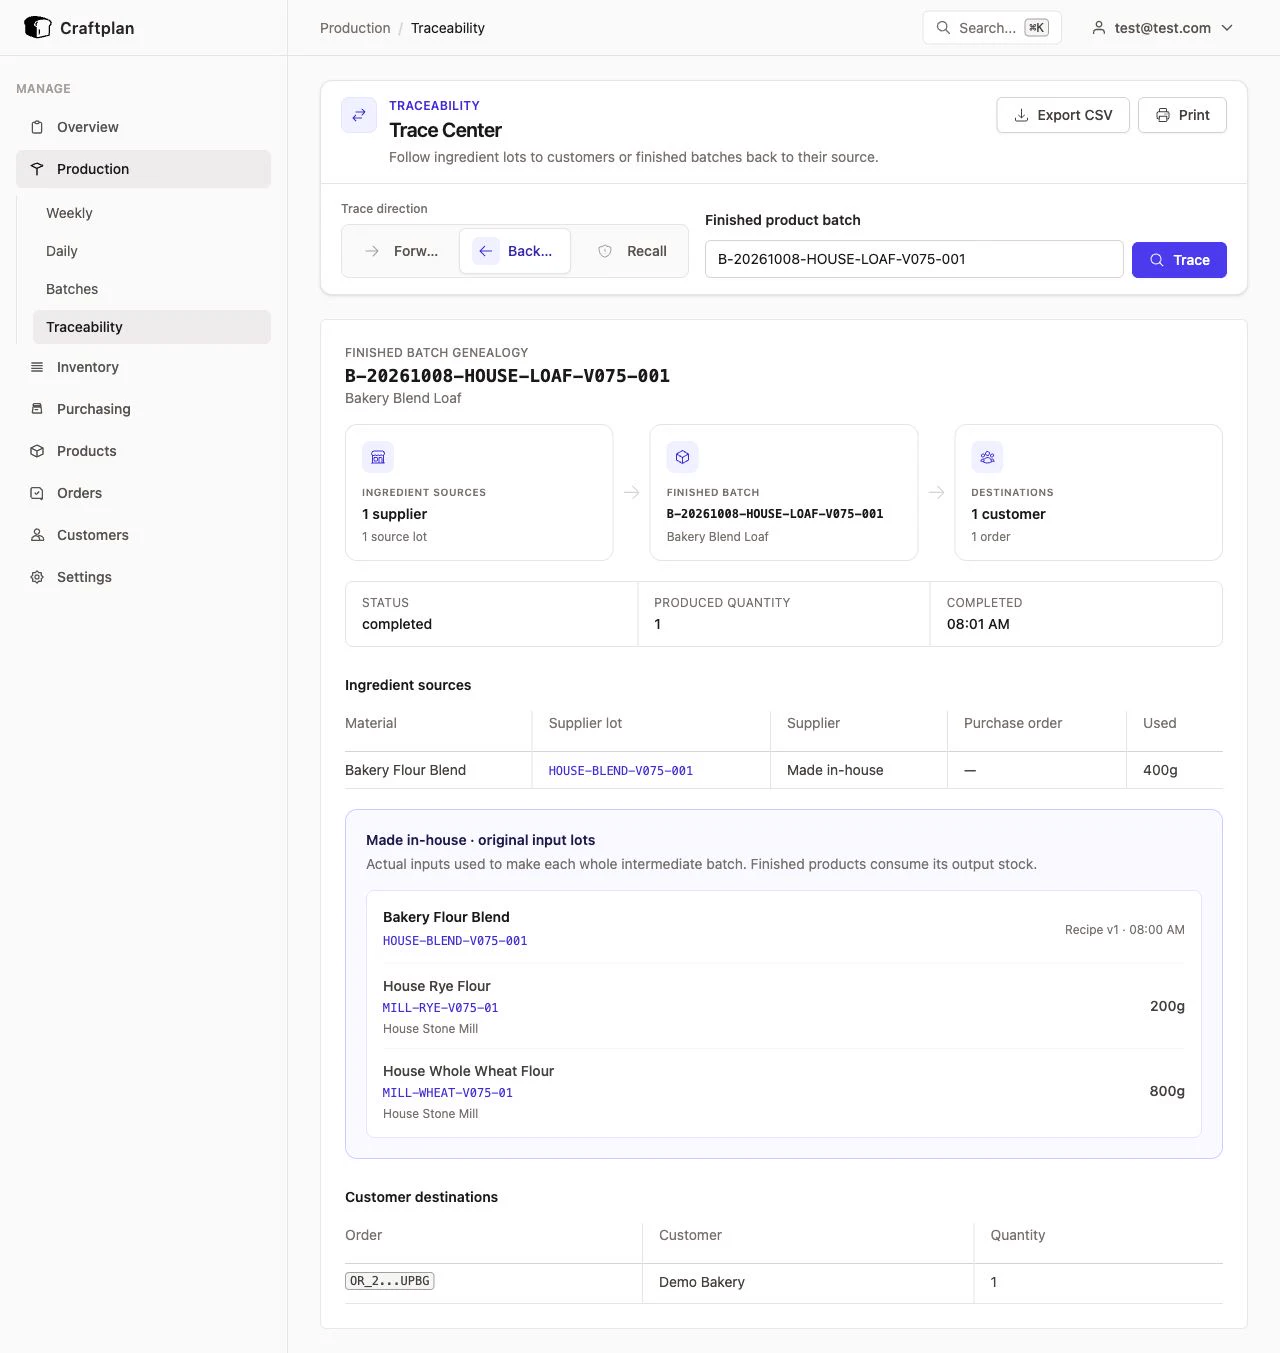Viewport: 1280px width, 1353px height.
Task: Click the Production icon in sidebar
Action: [37, 169]
